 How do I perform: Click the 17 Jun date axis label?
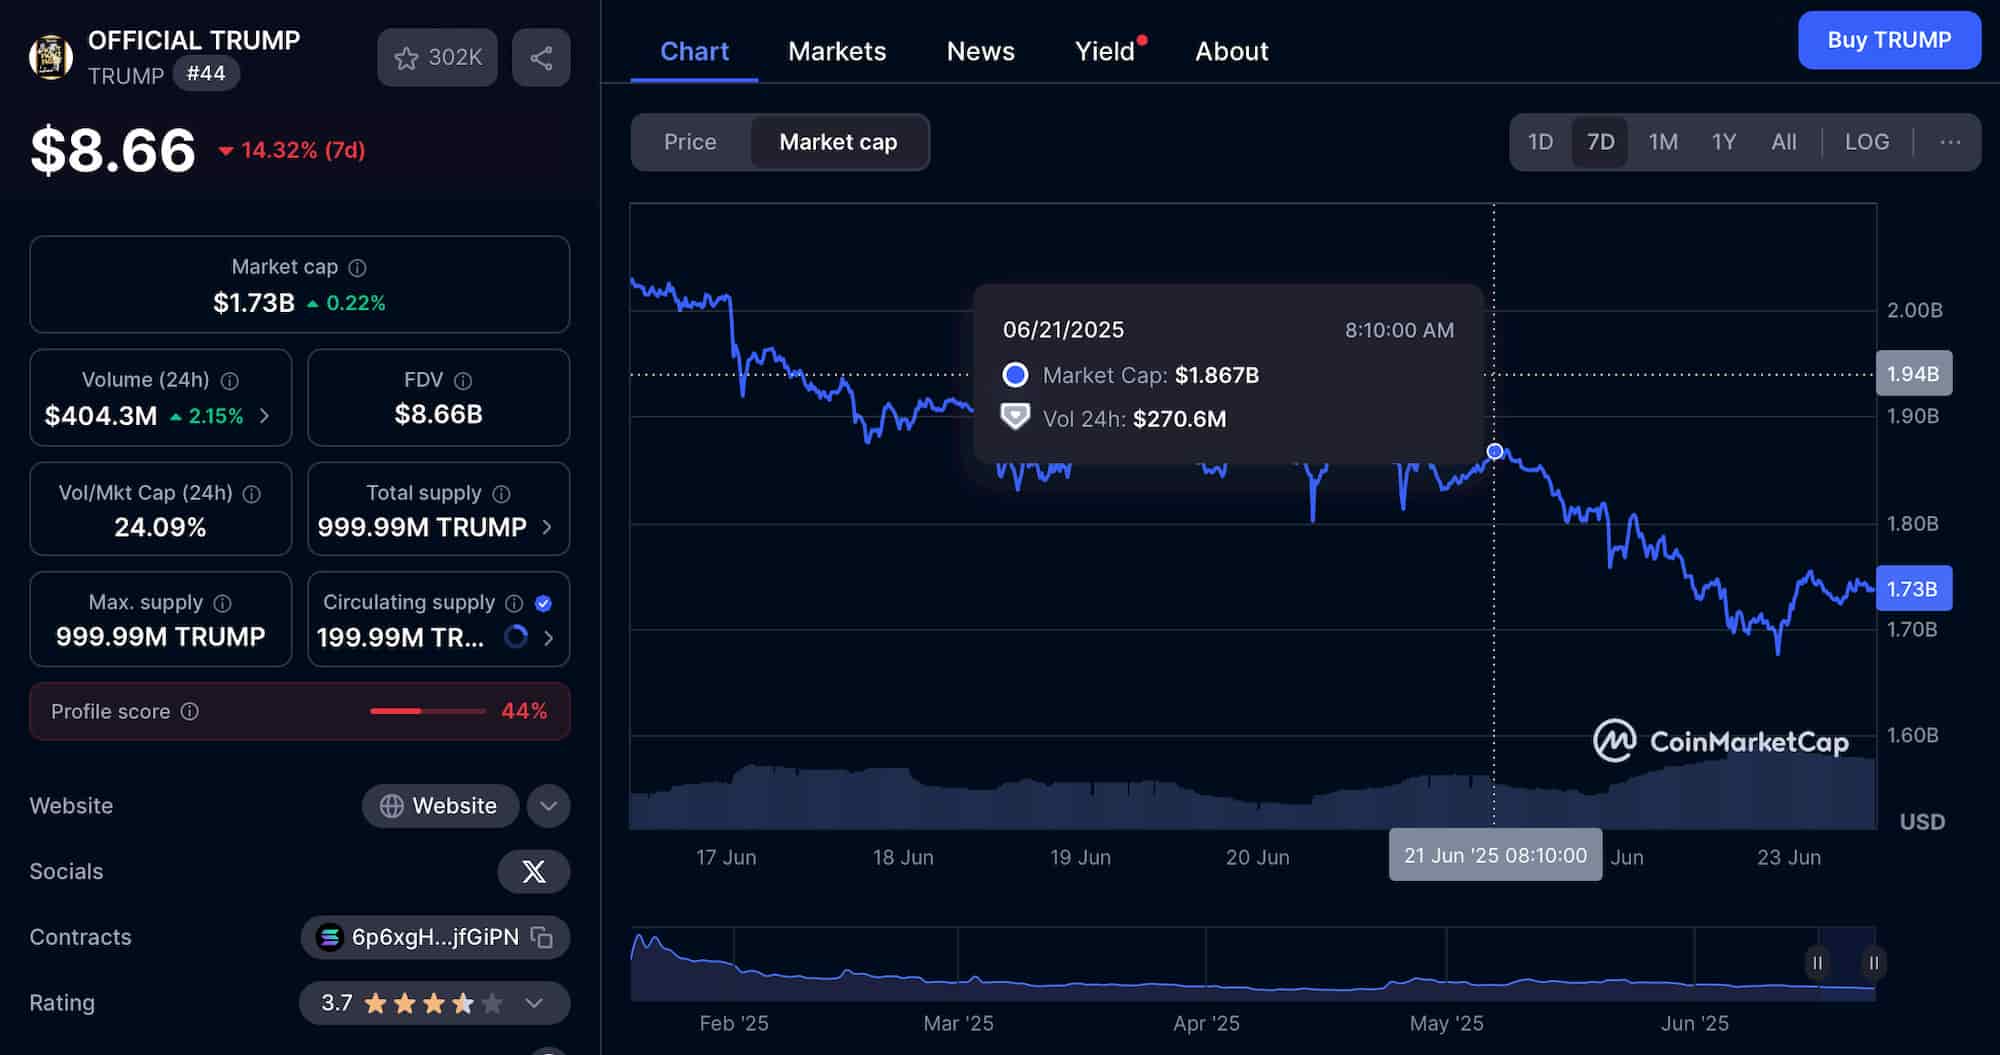[x=726, y=857]
